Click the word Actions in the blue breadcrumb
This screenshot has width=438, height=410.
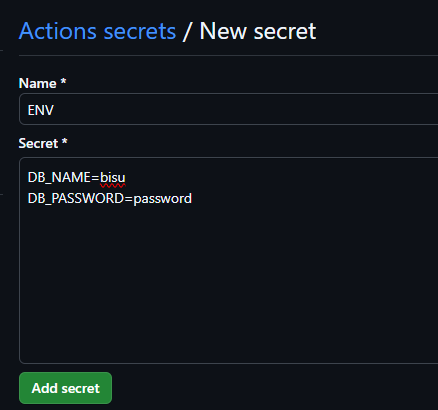58,31
